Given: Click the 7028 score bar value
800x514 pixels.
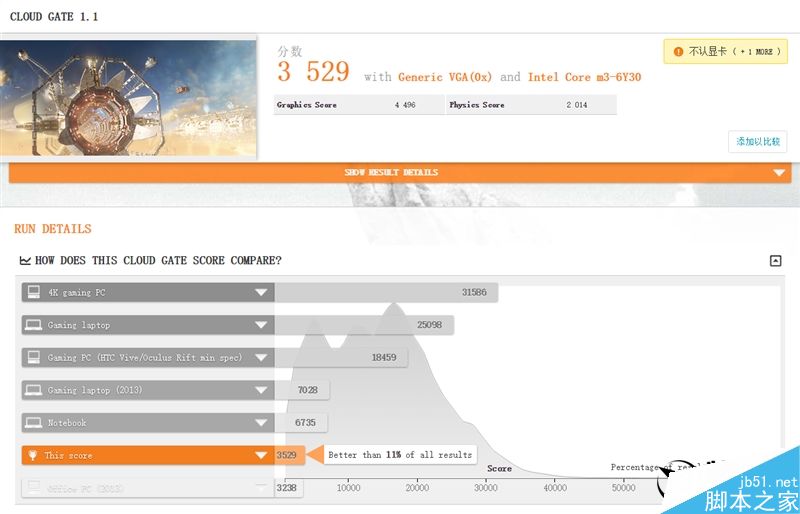Looking at the screenshot, I should [308, 390].
